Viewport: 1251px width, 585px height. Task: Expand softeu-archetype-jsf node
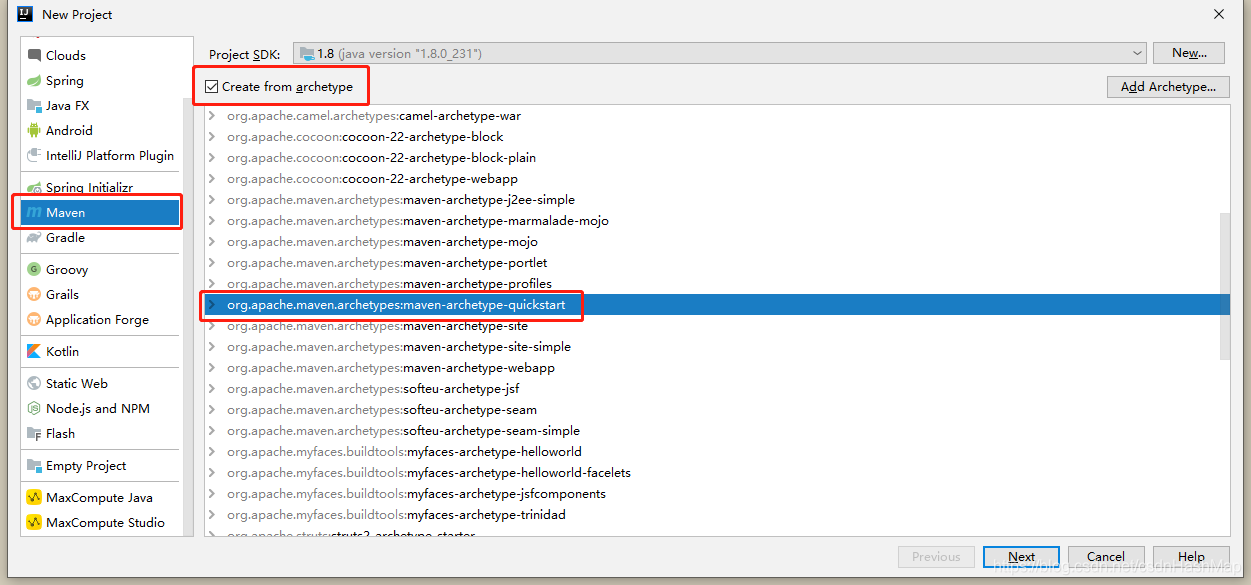[211, 389]
